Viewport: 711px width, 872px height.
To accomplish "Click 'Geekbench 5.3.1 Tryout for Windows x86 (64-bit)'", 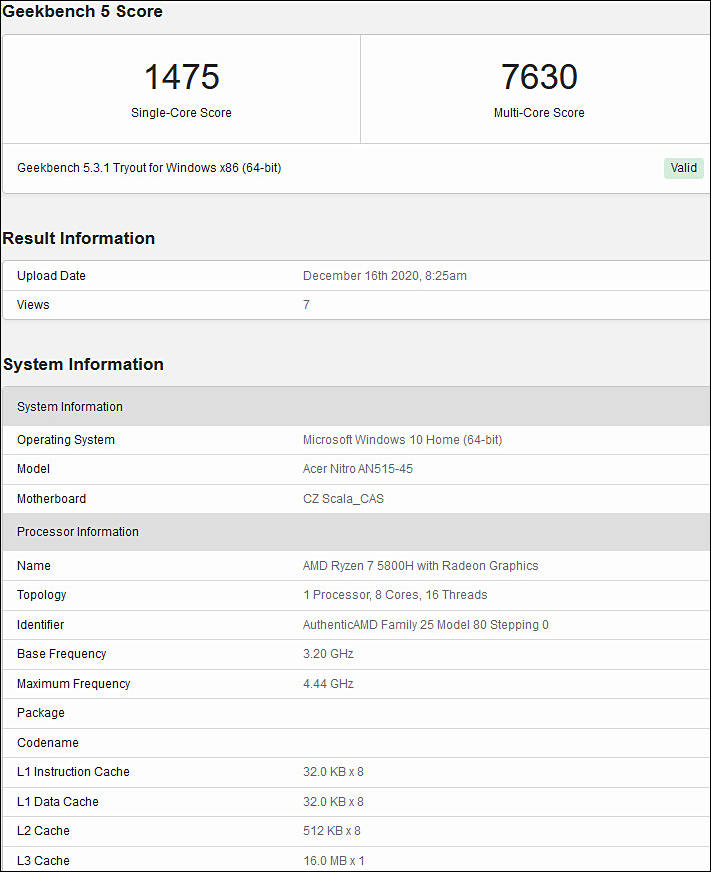I will click(x=149, y=168).
